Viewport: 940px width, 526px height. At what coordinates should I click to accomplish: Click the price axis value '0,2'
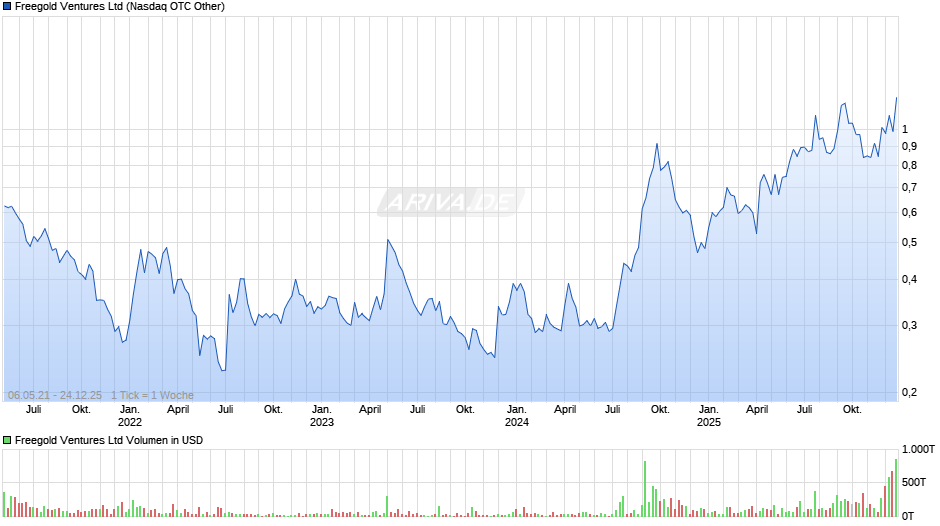click(909, 392)
